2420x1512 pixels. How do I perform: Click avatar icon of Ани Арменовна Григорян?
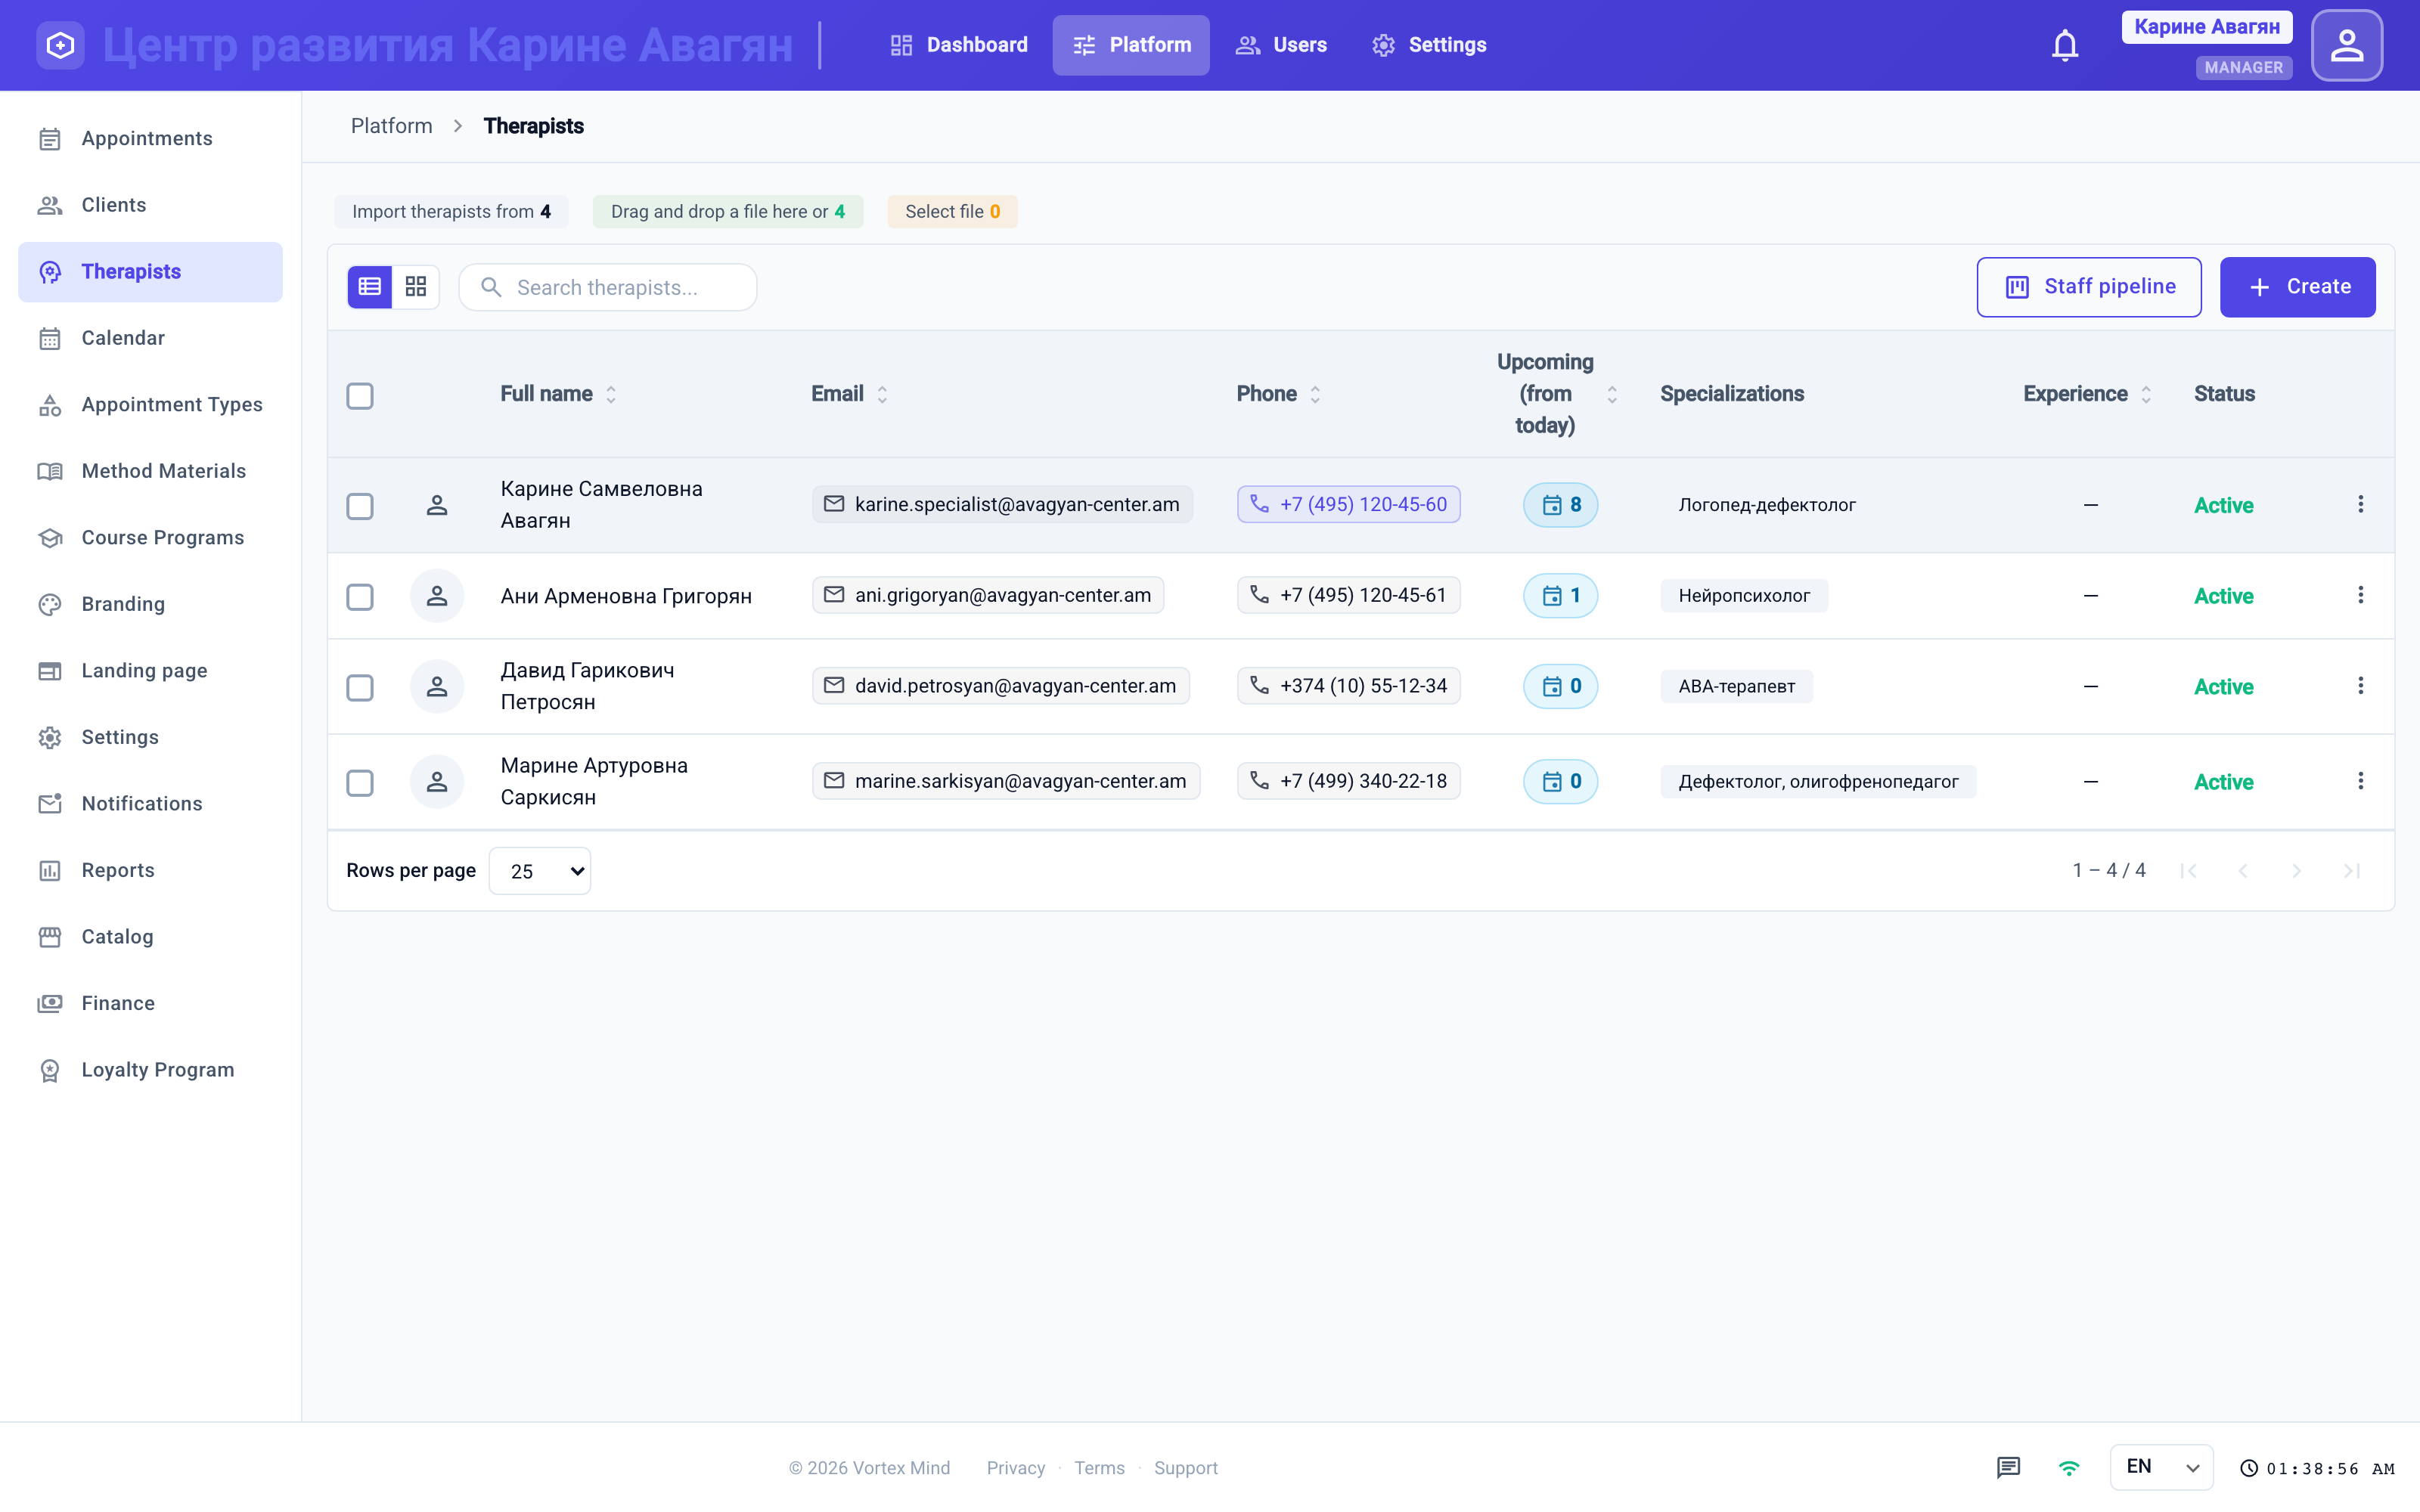coord(437,596)
